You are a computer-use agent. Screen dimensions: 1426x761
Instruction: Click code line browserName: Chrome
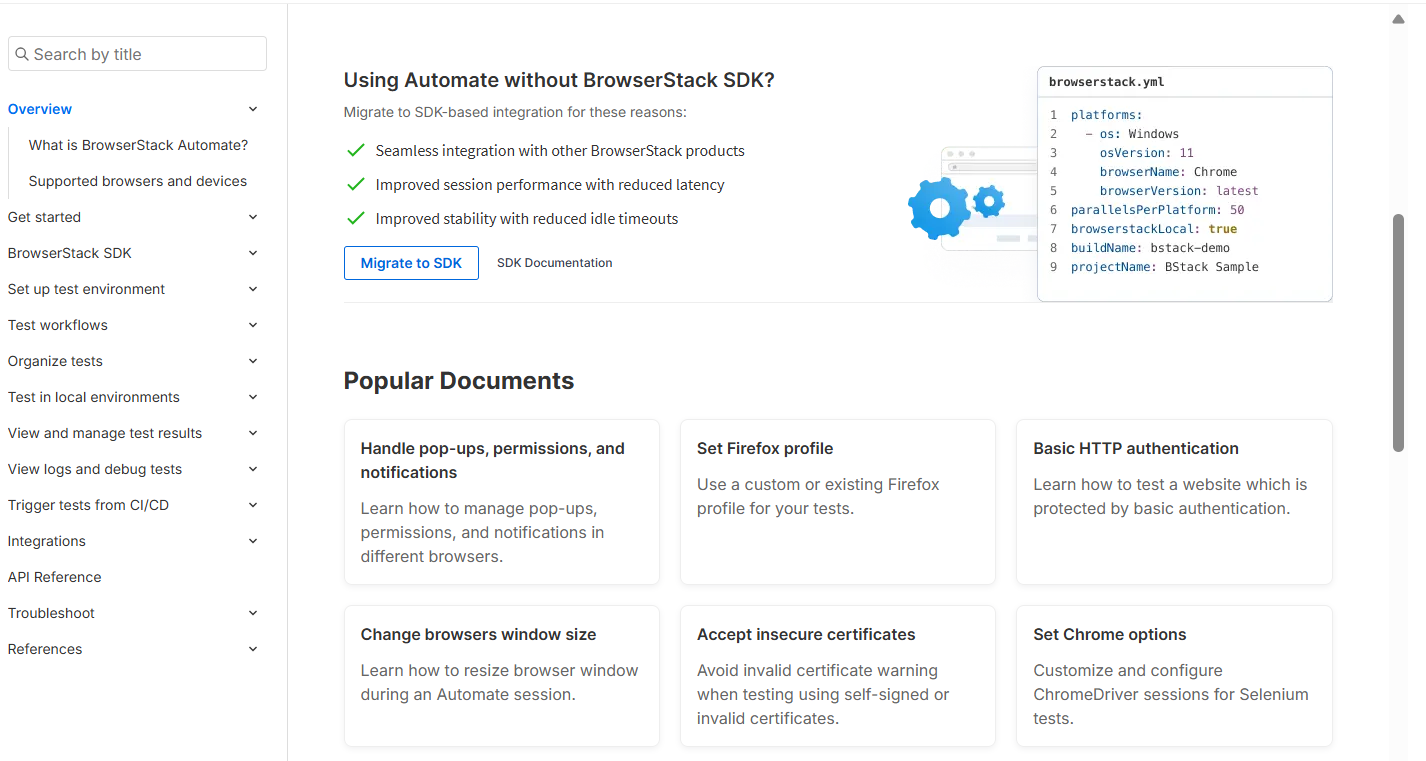[x=1168, y=172]
